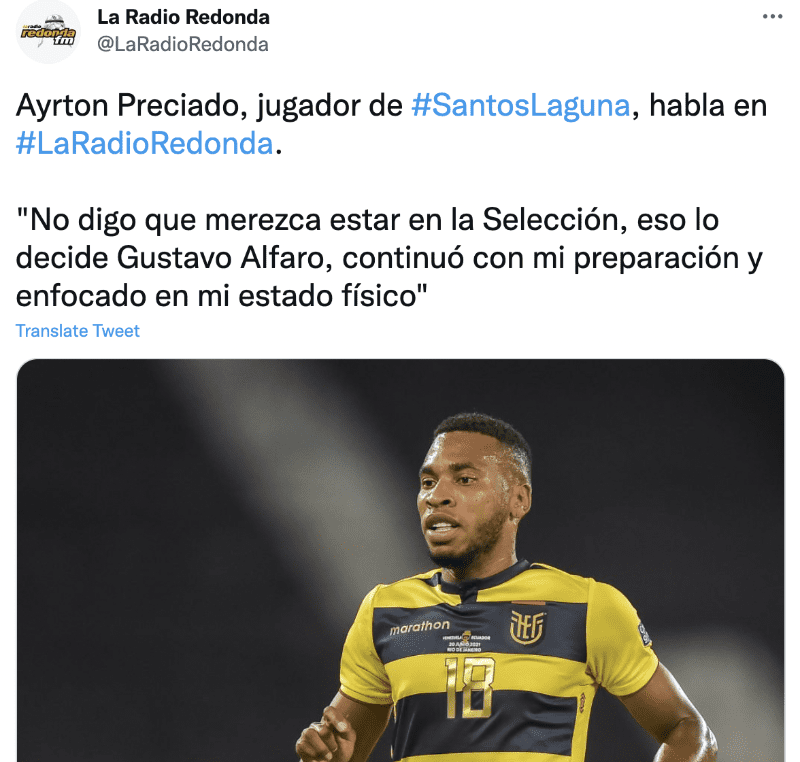Screen dimensions: 800x762
Task: Open the @LaRadioRedonda handle link
Action: [x=183, y=44]
